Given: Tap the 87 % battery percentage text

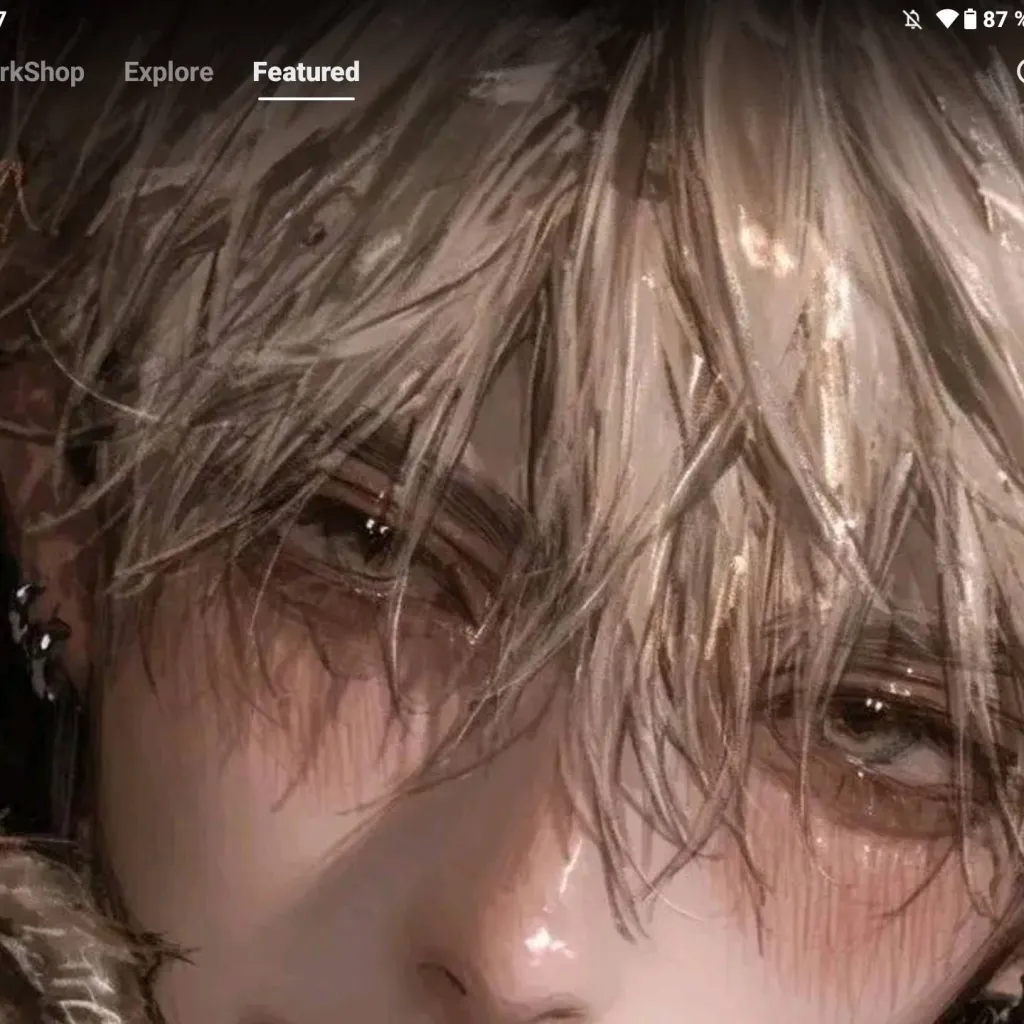Looking at the screenshot, I should 1002,19.
